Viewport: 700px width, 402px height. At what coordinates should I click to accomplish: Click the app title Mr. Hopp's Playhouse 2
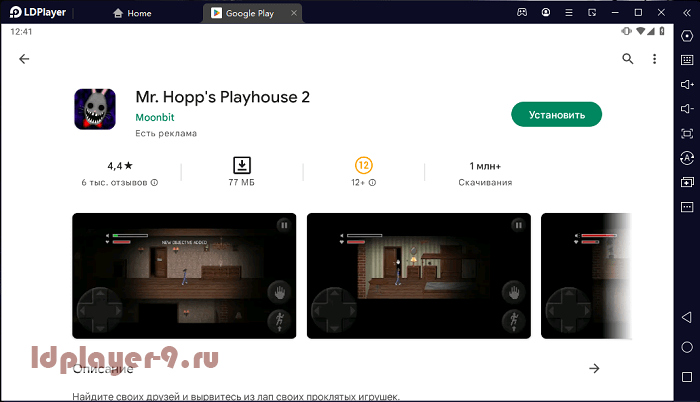(222, 97)
